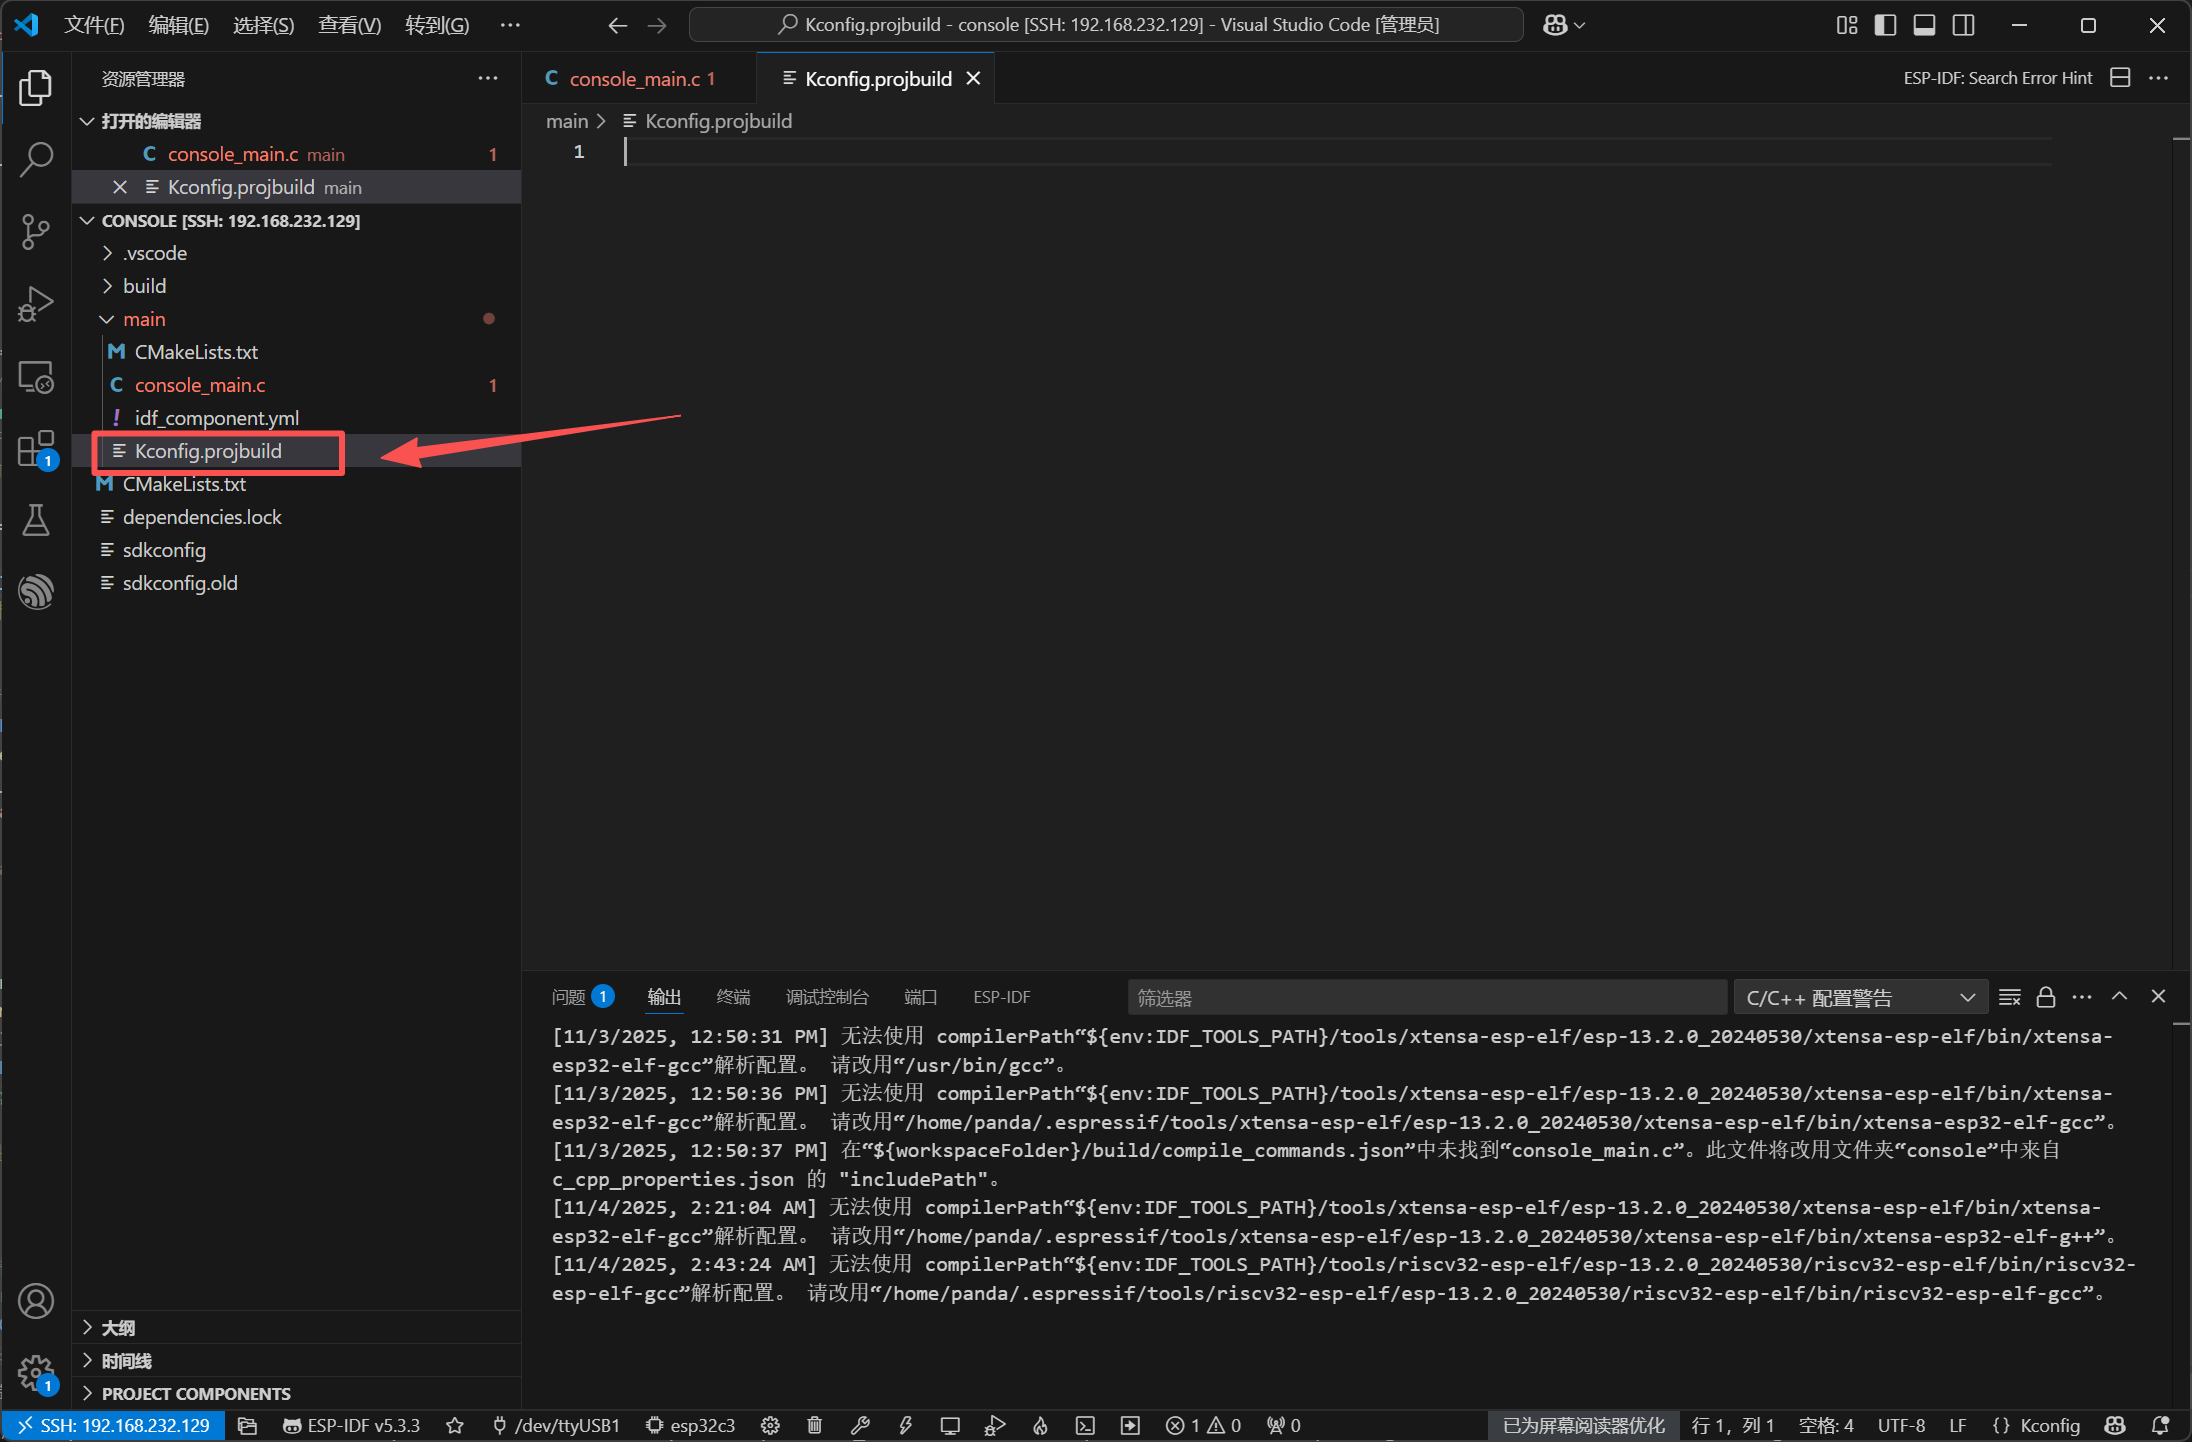The width and height of the screenshot is (2192, 1442).
Task: Click the ESP-IDF flash lightning icon
Action: tap(905, 1425)
